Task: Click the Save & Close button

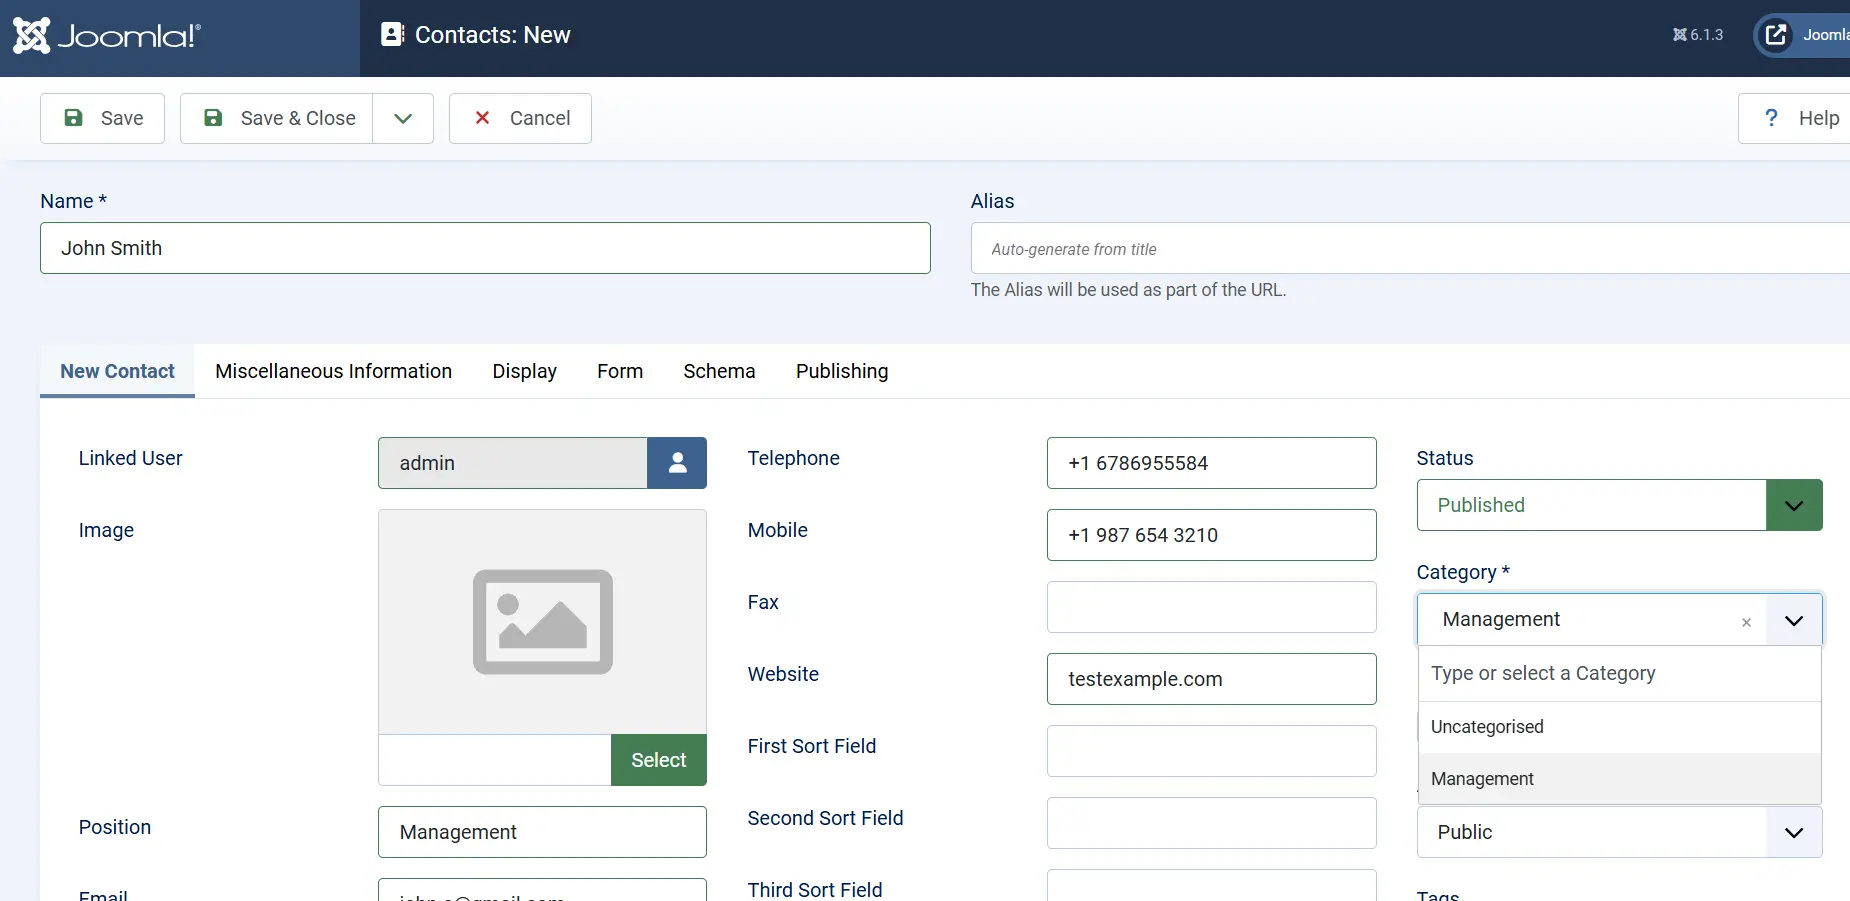Action: (x=277, y=118)
